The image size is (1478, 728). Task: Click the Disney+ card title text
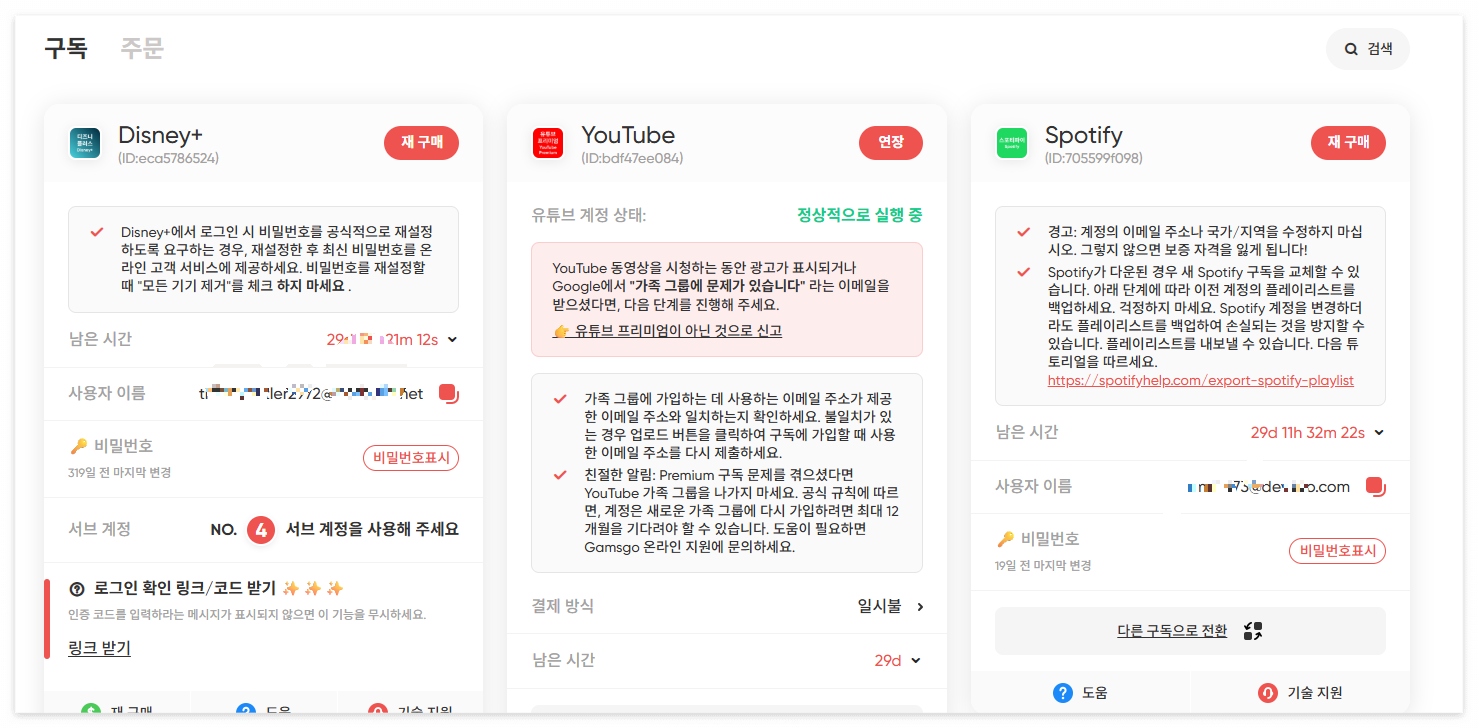pos(160,135)
